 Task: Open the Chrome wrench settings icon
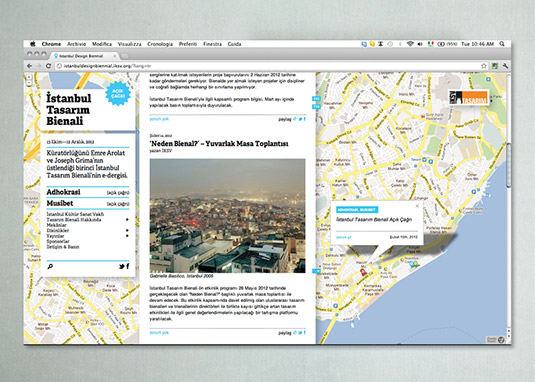[x=505, y=66]
